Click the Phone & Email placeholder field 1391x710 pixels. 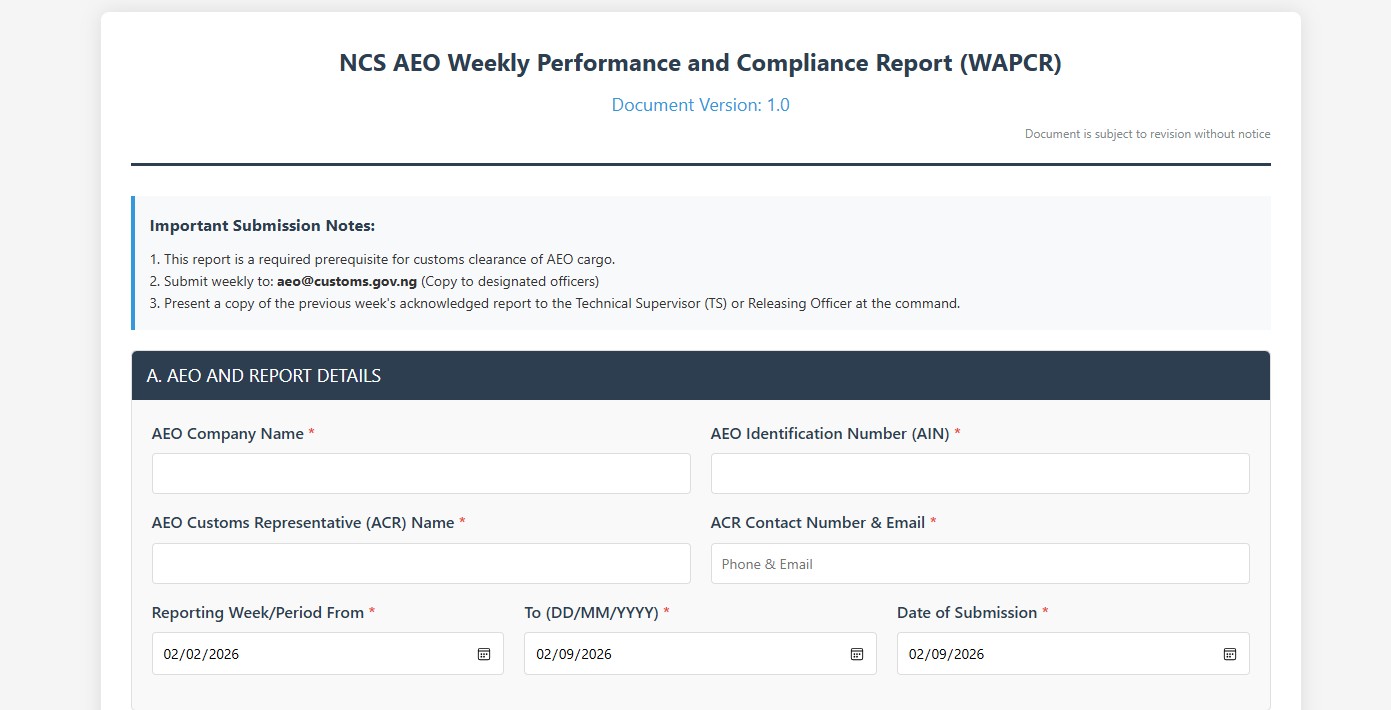pos(979,563)
